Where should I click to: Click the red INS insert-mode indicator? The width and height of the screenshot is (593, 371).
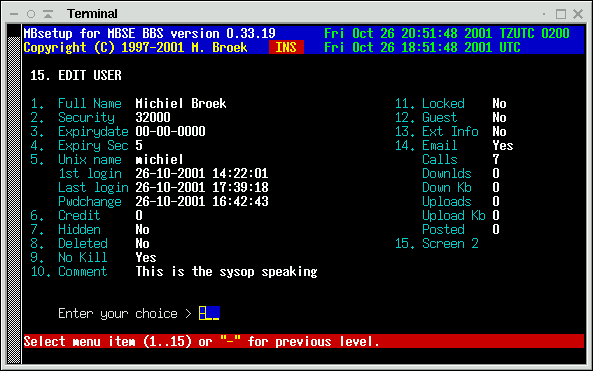[286, 47]
